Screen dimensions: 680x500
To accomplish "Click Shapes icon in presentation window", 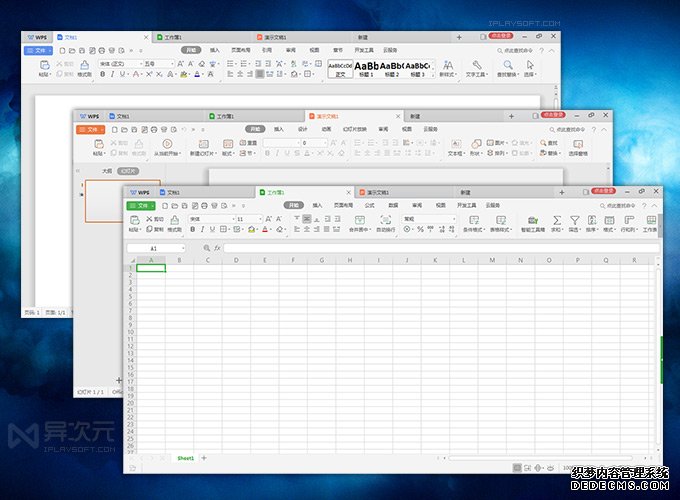I will 476,144.
